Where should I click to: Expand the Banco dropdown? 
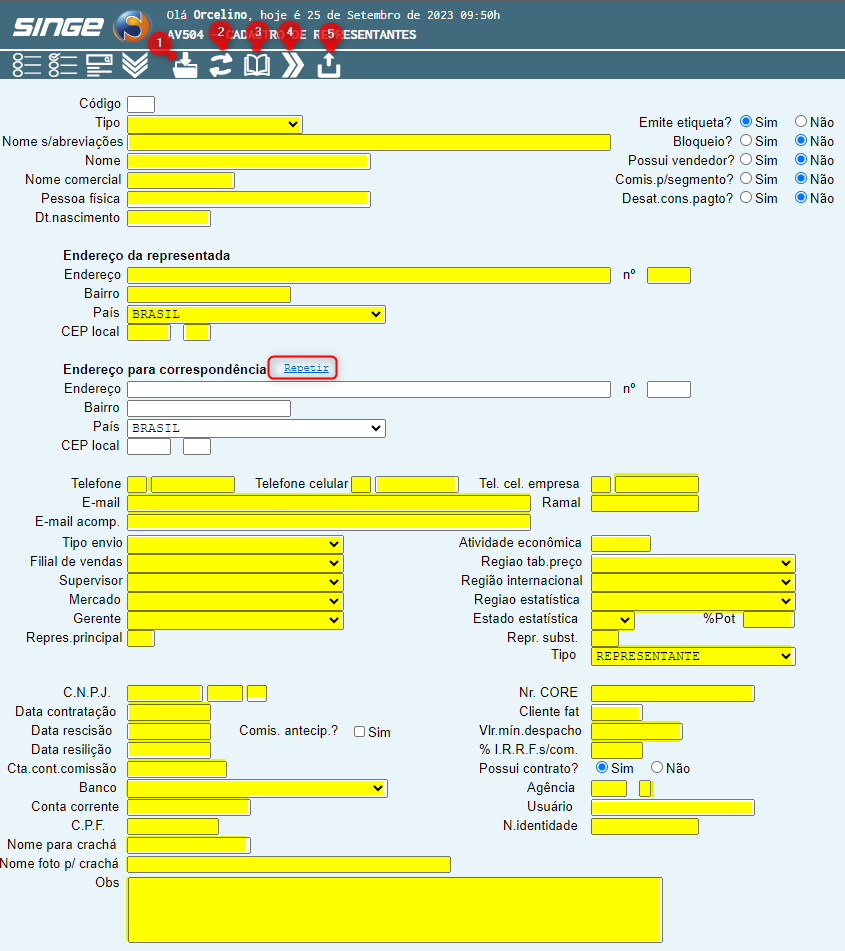tap(257, 788)
